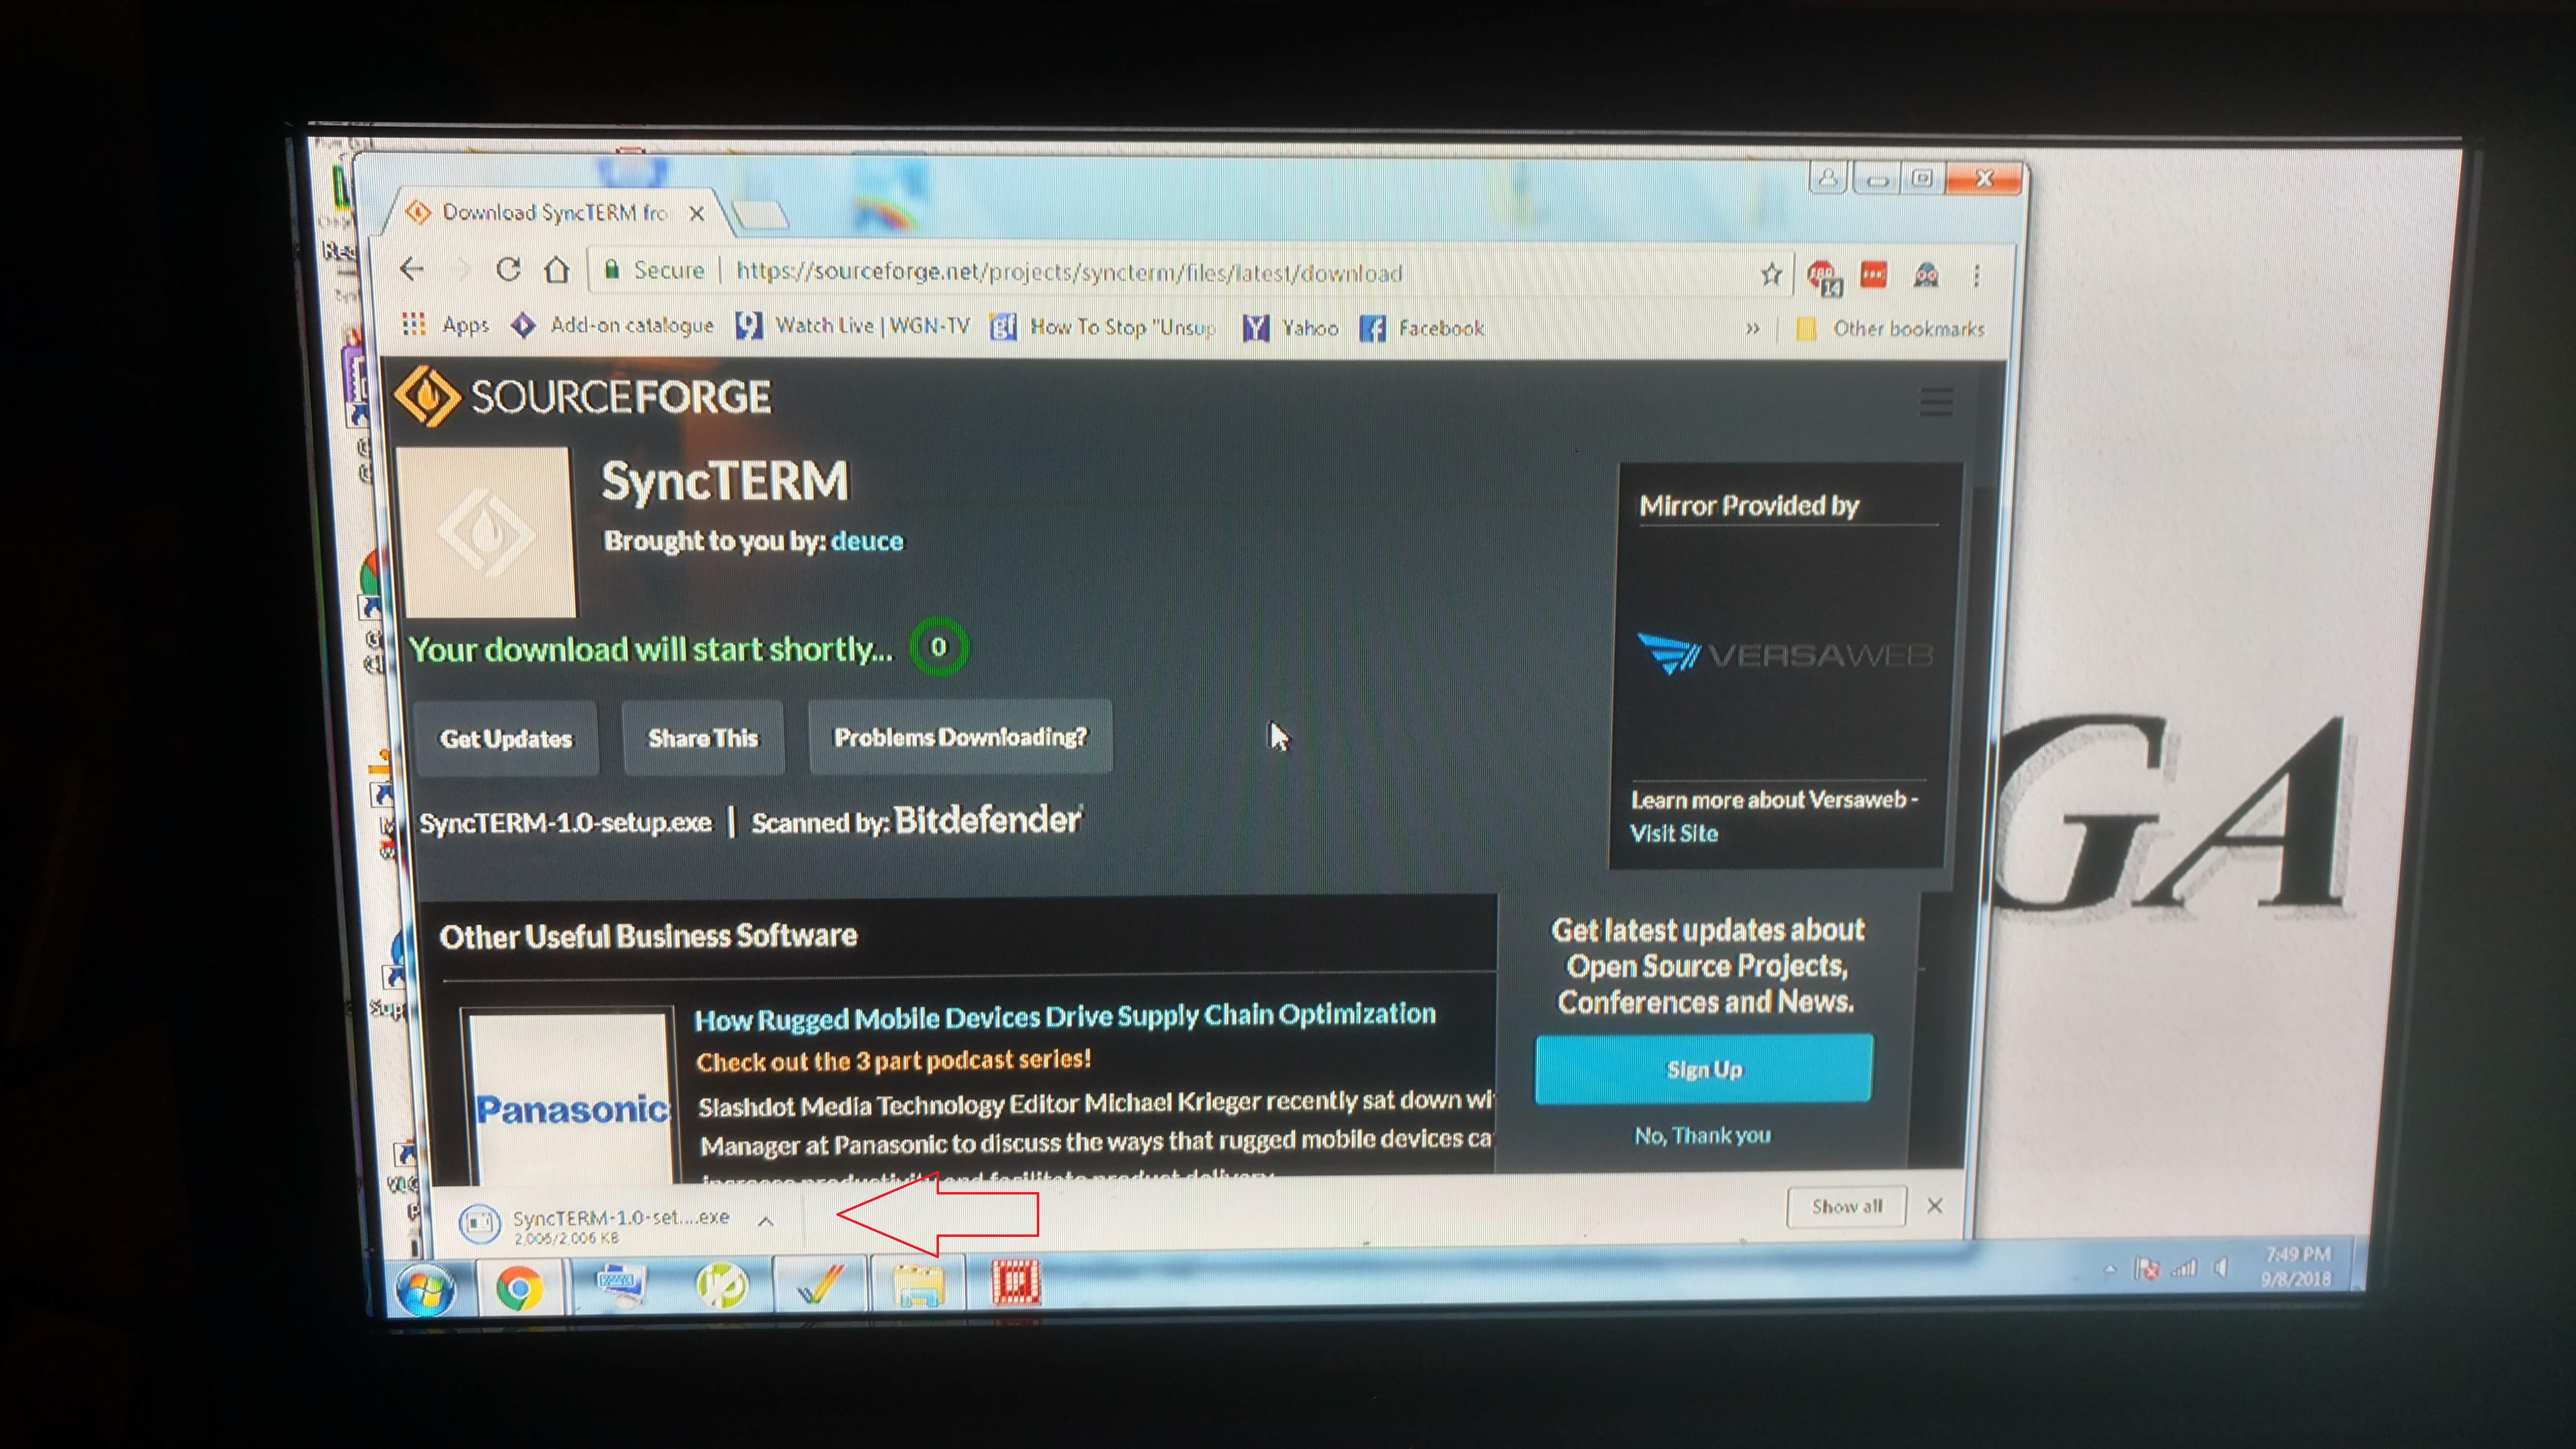Expand hidden bookmarks double-chevron
This screenshot has height=1449, width=2576.
(1752, 328)
